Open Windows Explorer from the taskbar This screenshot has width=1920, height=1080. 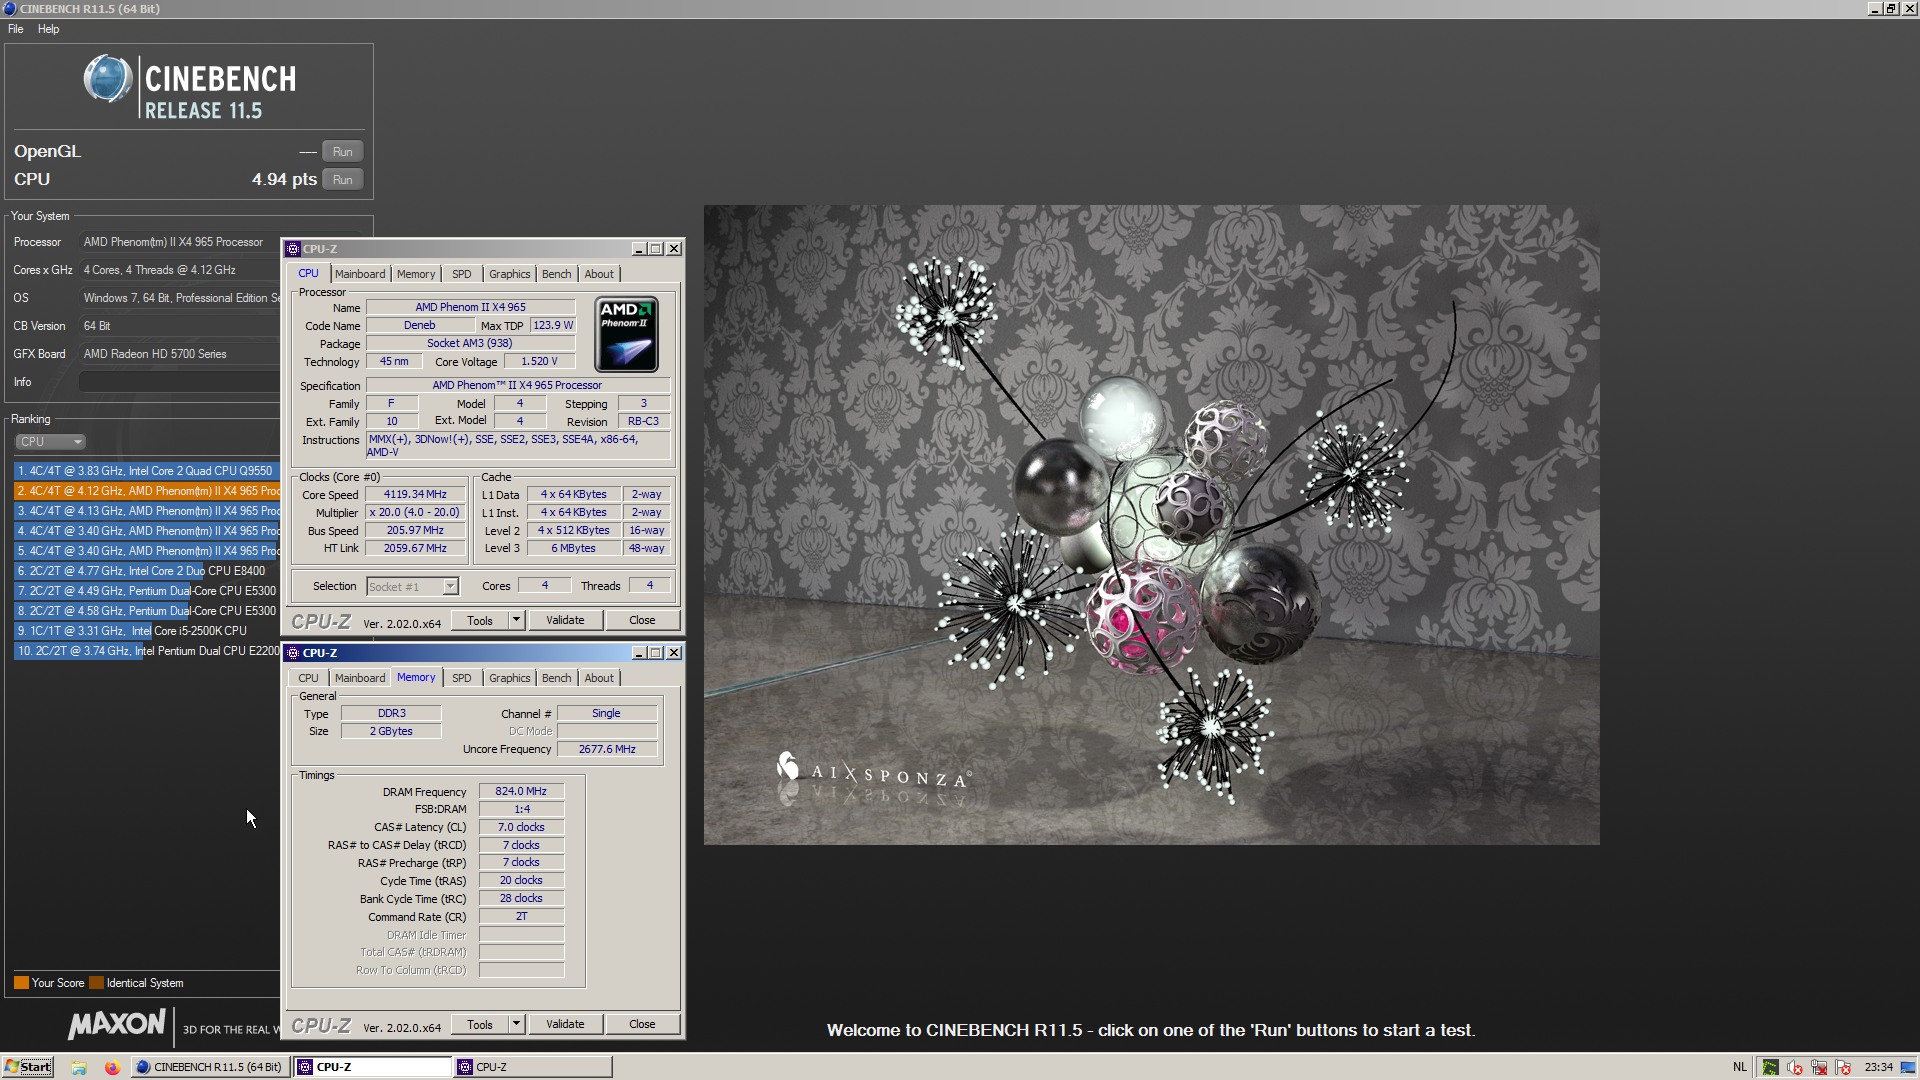coord(79,1067)
